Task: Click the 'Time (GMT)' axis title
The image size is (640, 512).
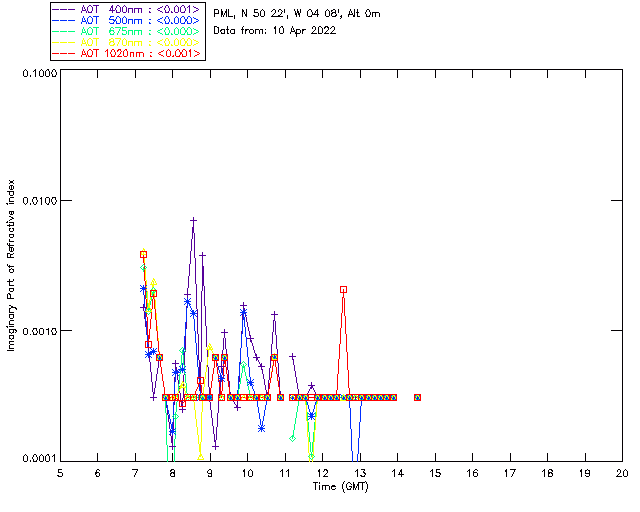Action: (340, 487)
